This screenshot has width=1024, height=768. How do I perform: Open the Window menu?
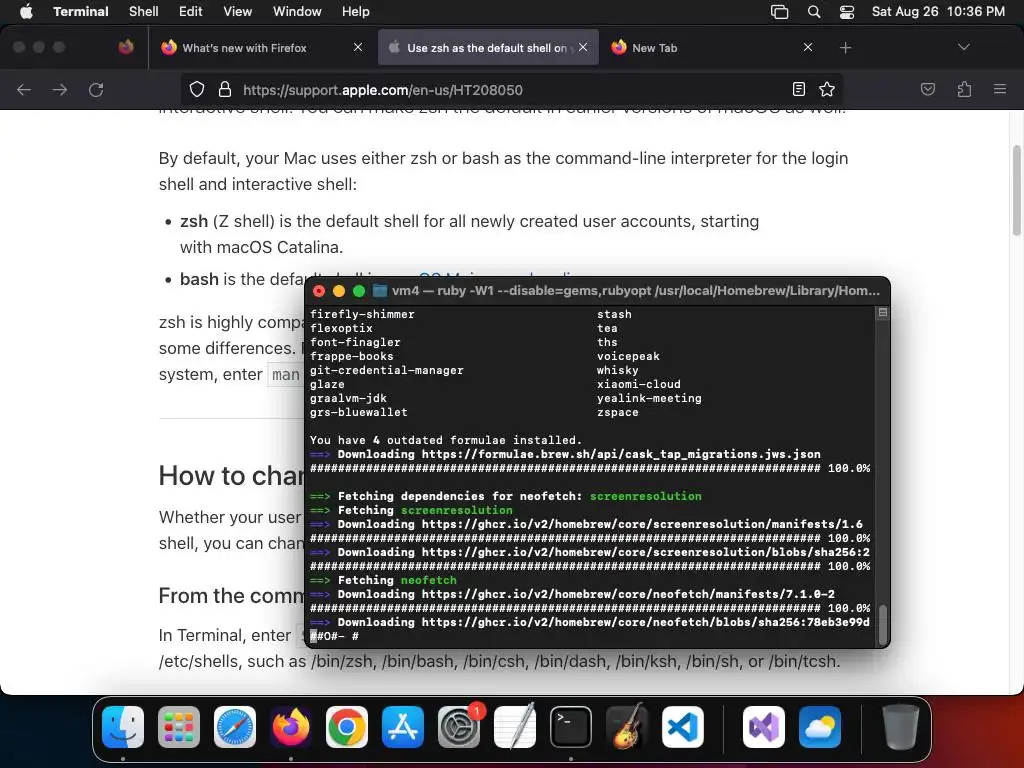coord(296,12)
